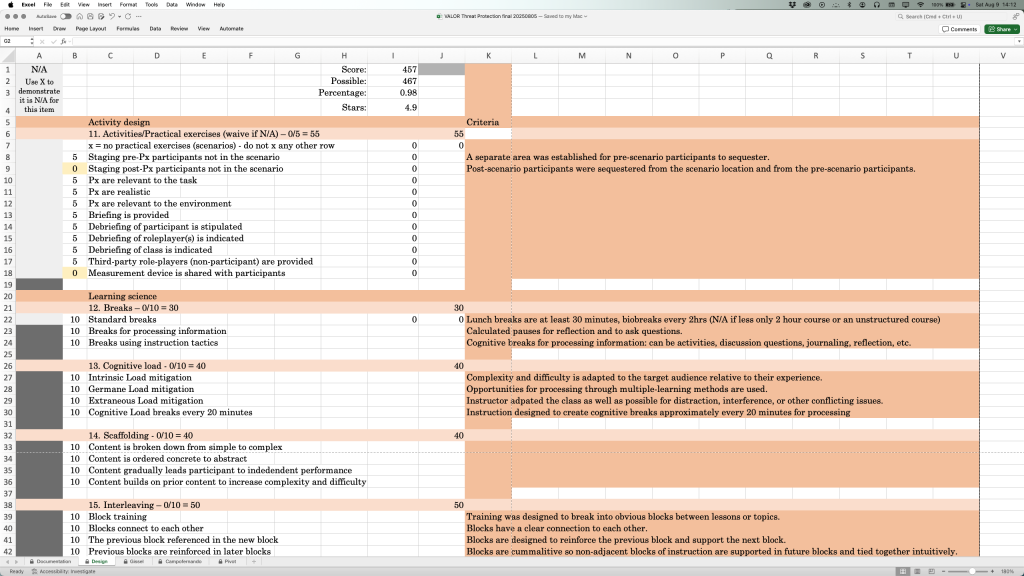
Task: Add a new sheet with plus button
Action: 254,561
